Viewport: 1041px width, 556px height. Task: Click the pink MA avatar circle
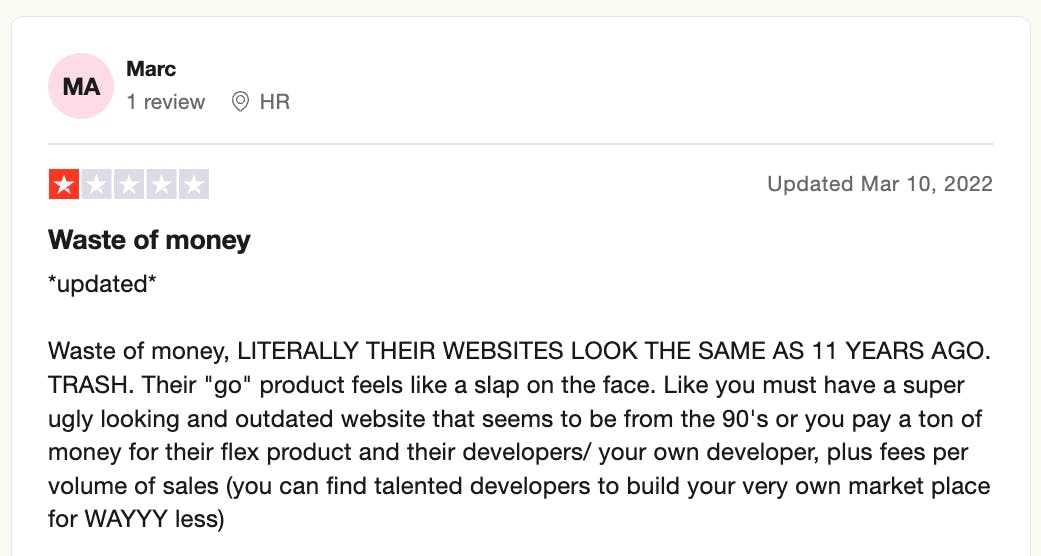click(81, 86)
